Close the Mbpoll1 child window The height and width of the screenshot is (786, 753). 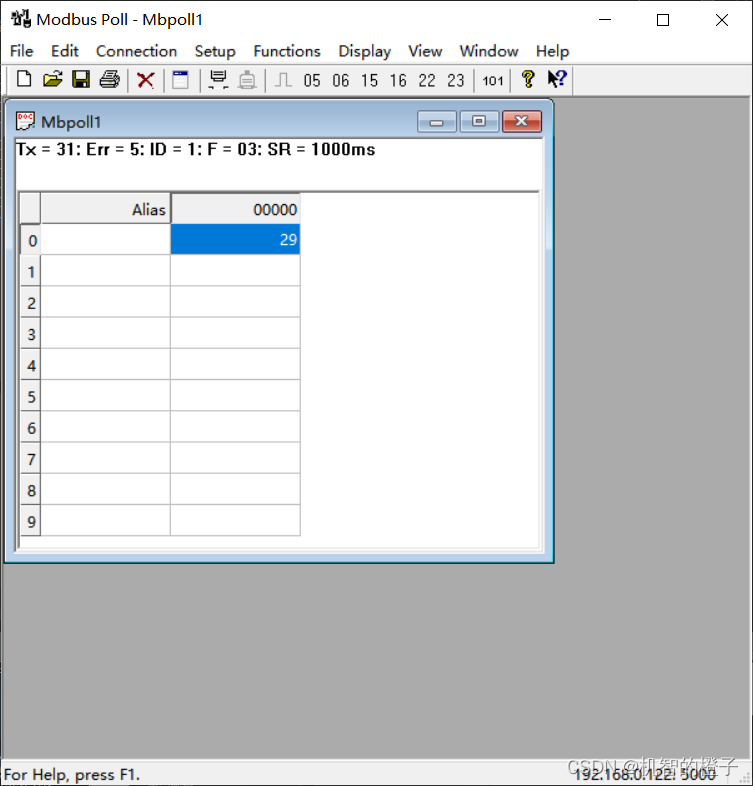coord(522,122)
